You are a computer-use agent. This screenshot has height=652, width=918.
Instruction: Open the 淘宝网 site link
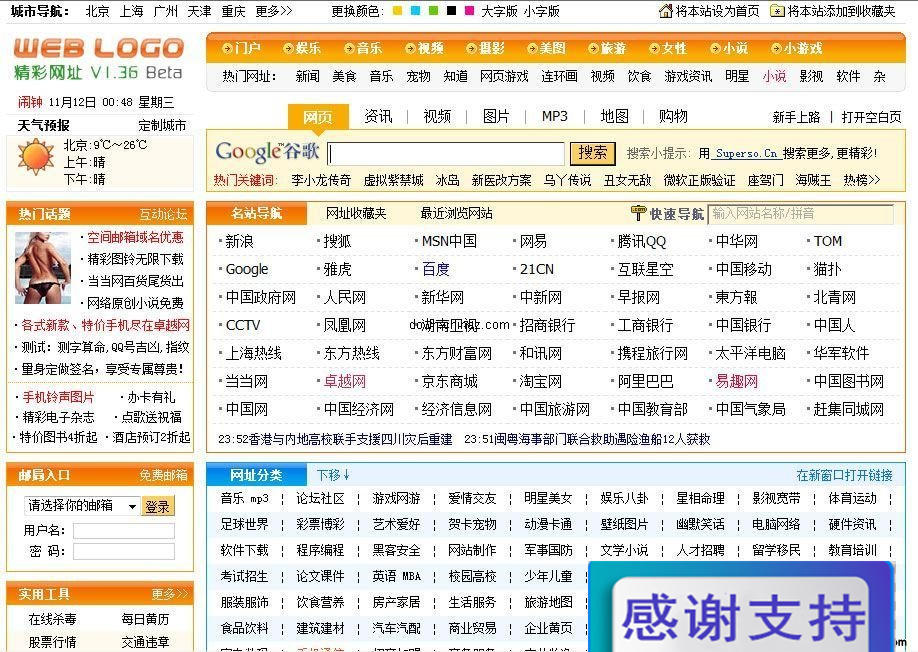[x=540, y=382]
